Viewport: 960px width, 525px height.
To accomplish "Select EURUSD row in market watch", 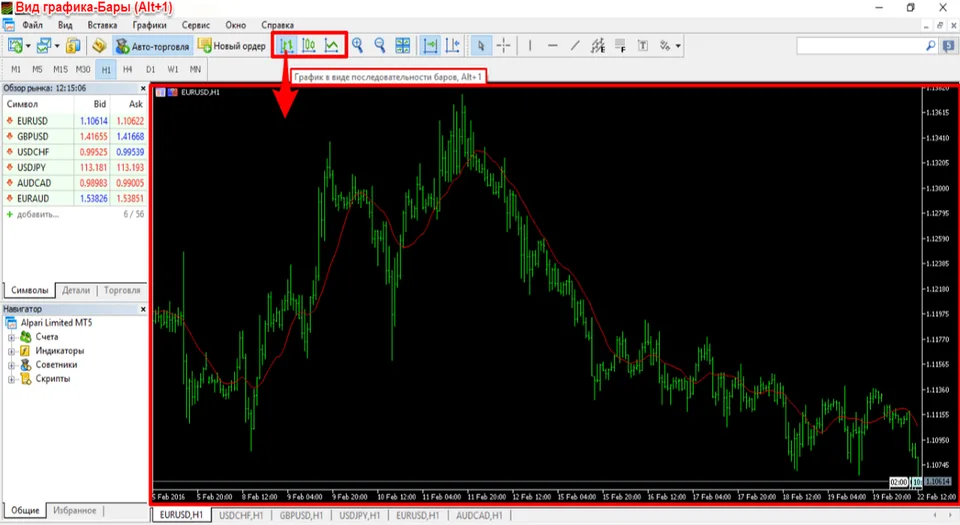I will 75,121.
